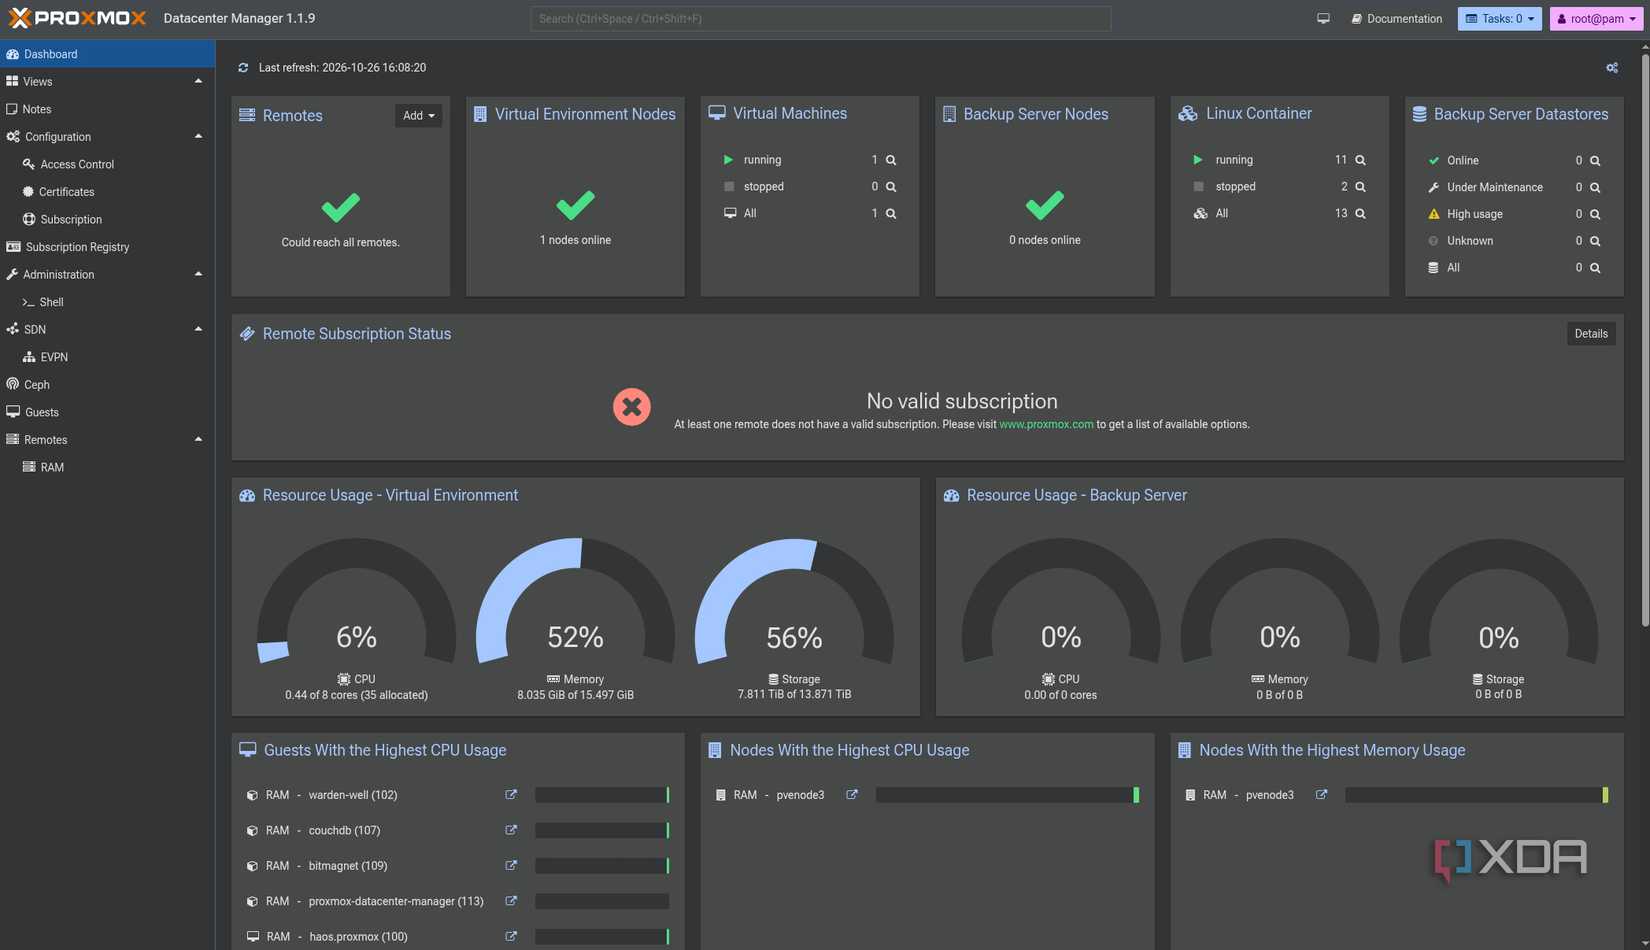Open the EVPN page
1650x950 pixels.
[108, 357]
